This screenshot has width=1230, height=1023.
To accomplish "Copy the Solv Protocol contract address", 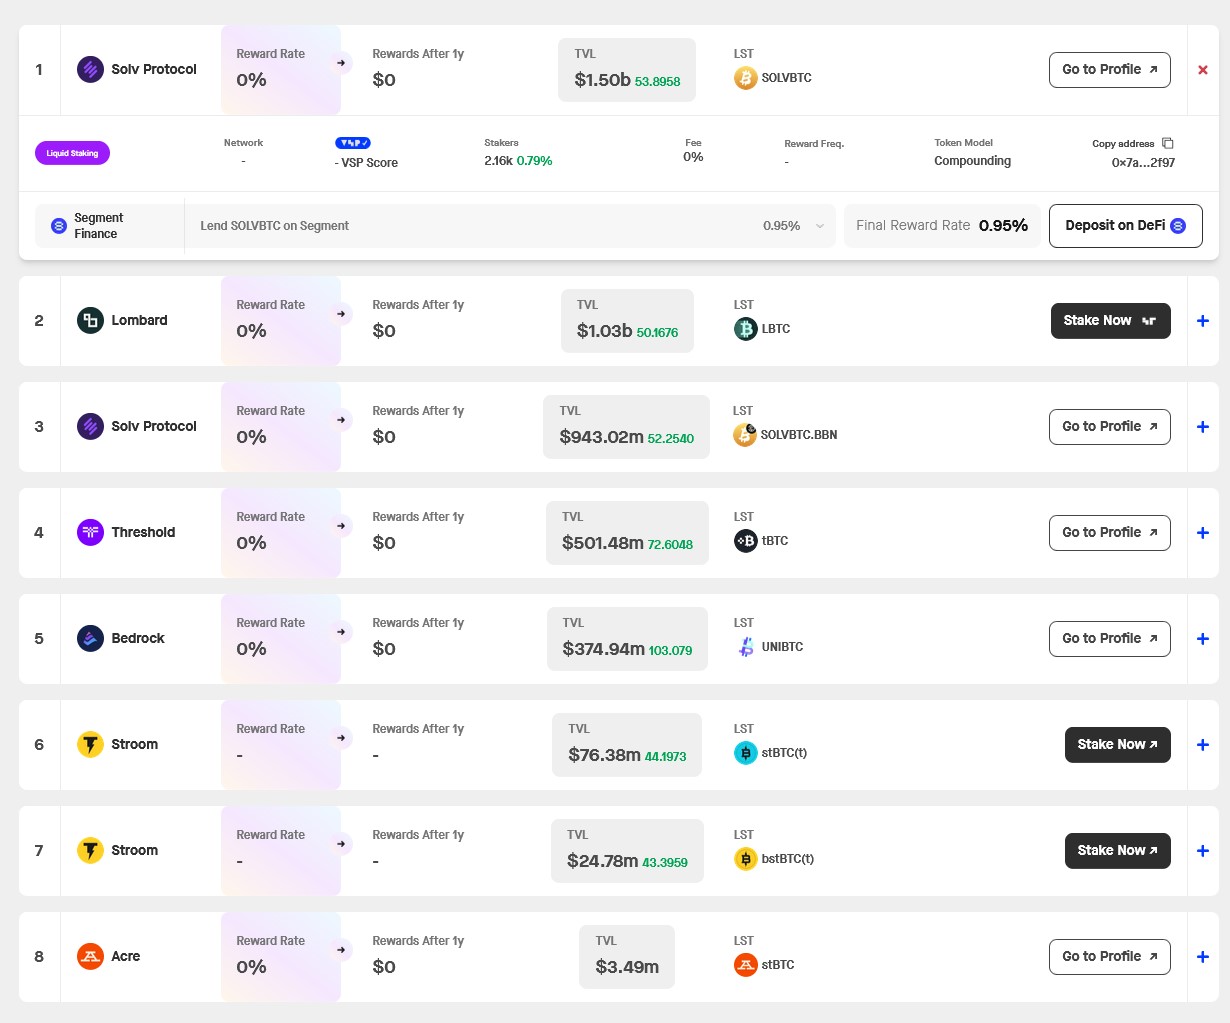I will coord(1167,144).
